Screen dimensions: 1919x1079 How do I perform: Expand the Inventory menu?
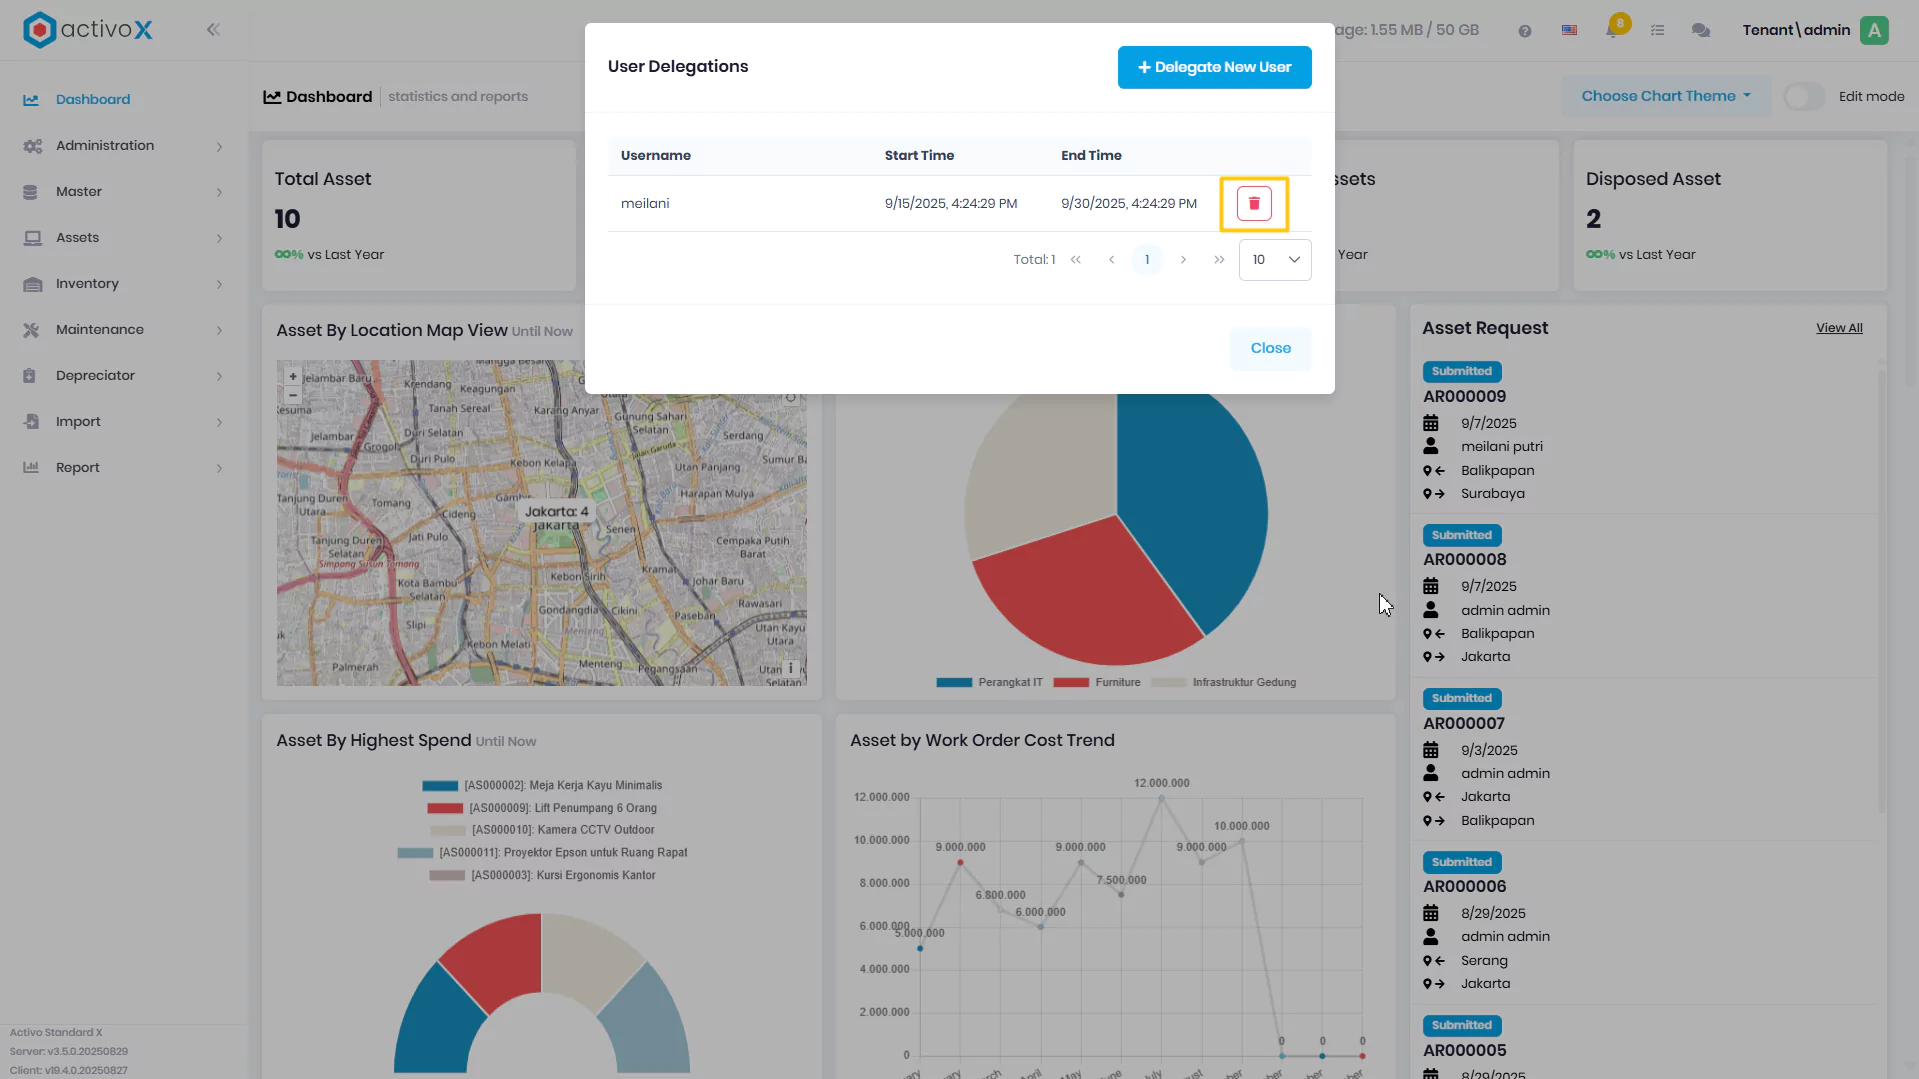tap(124, 284)
